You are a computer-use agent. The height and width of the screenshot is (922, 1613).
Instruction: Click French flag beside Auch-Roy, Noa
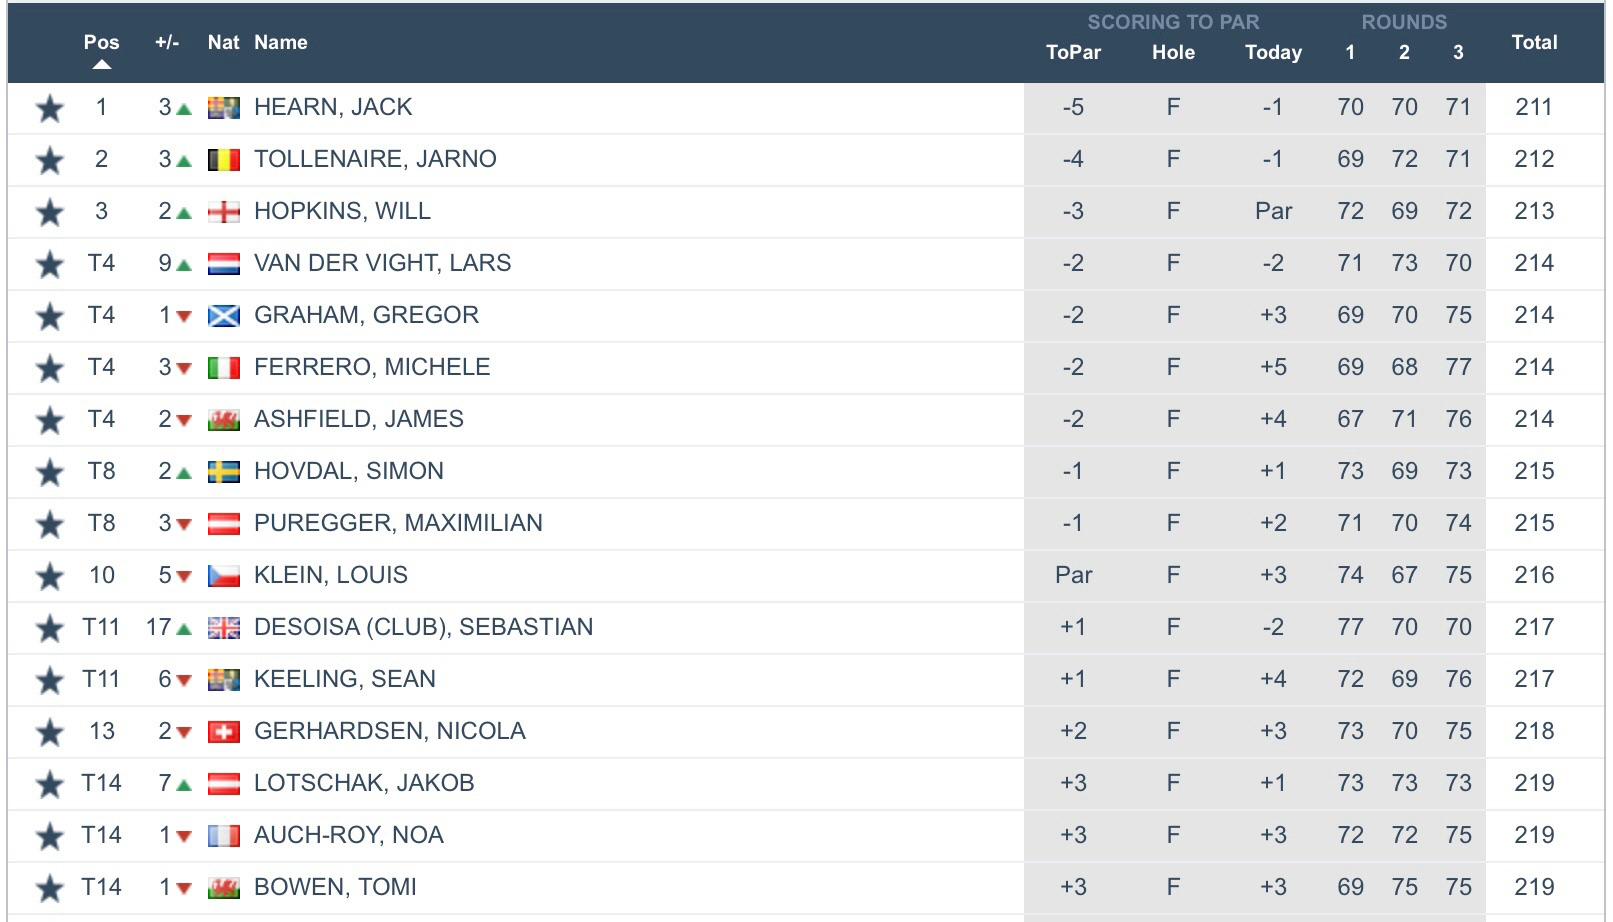coord(224,836)
